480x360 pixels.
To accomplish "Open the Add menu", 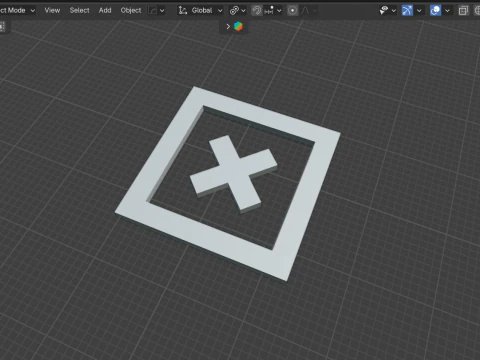I will [x=105, y=10].
